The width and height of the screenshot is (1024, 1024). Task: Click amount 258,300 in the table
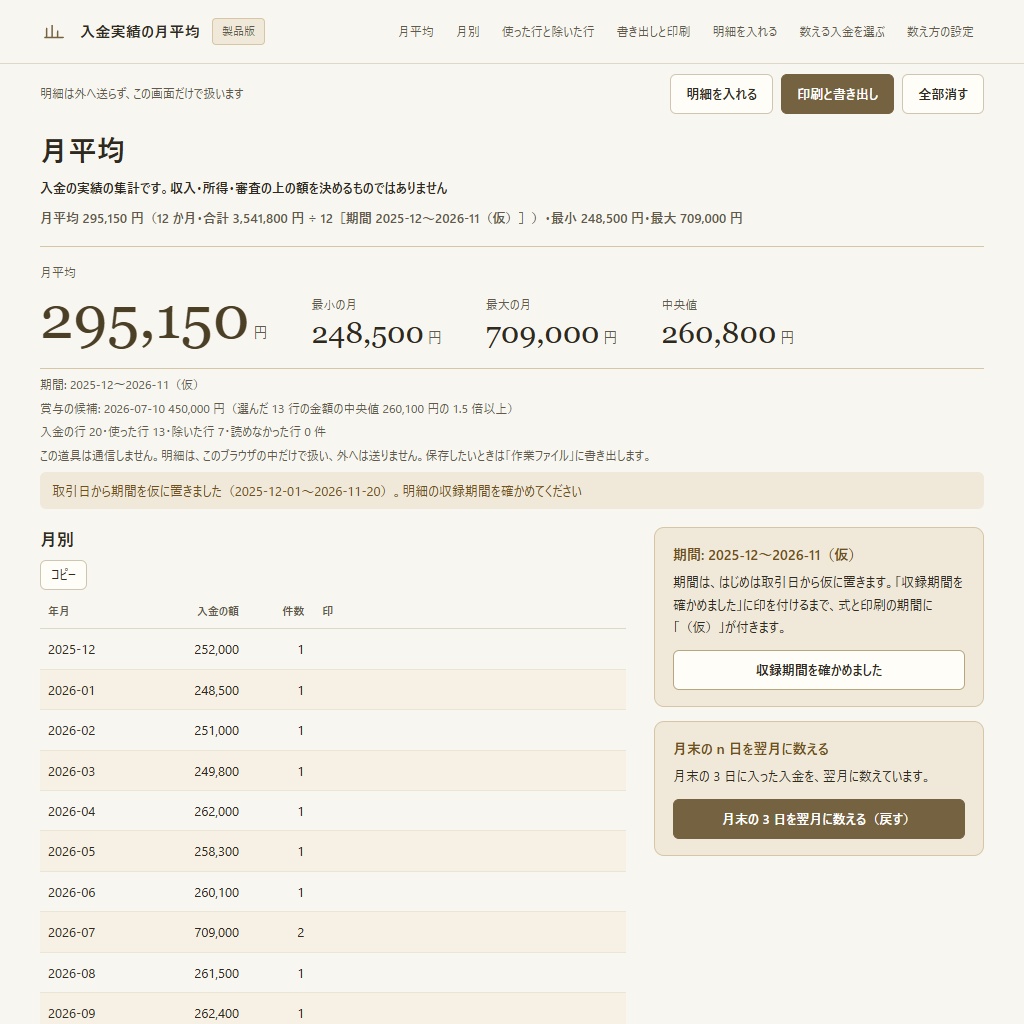(216, 852)
